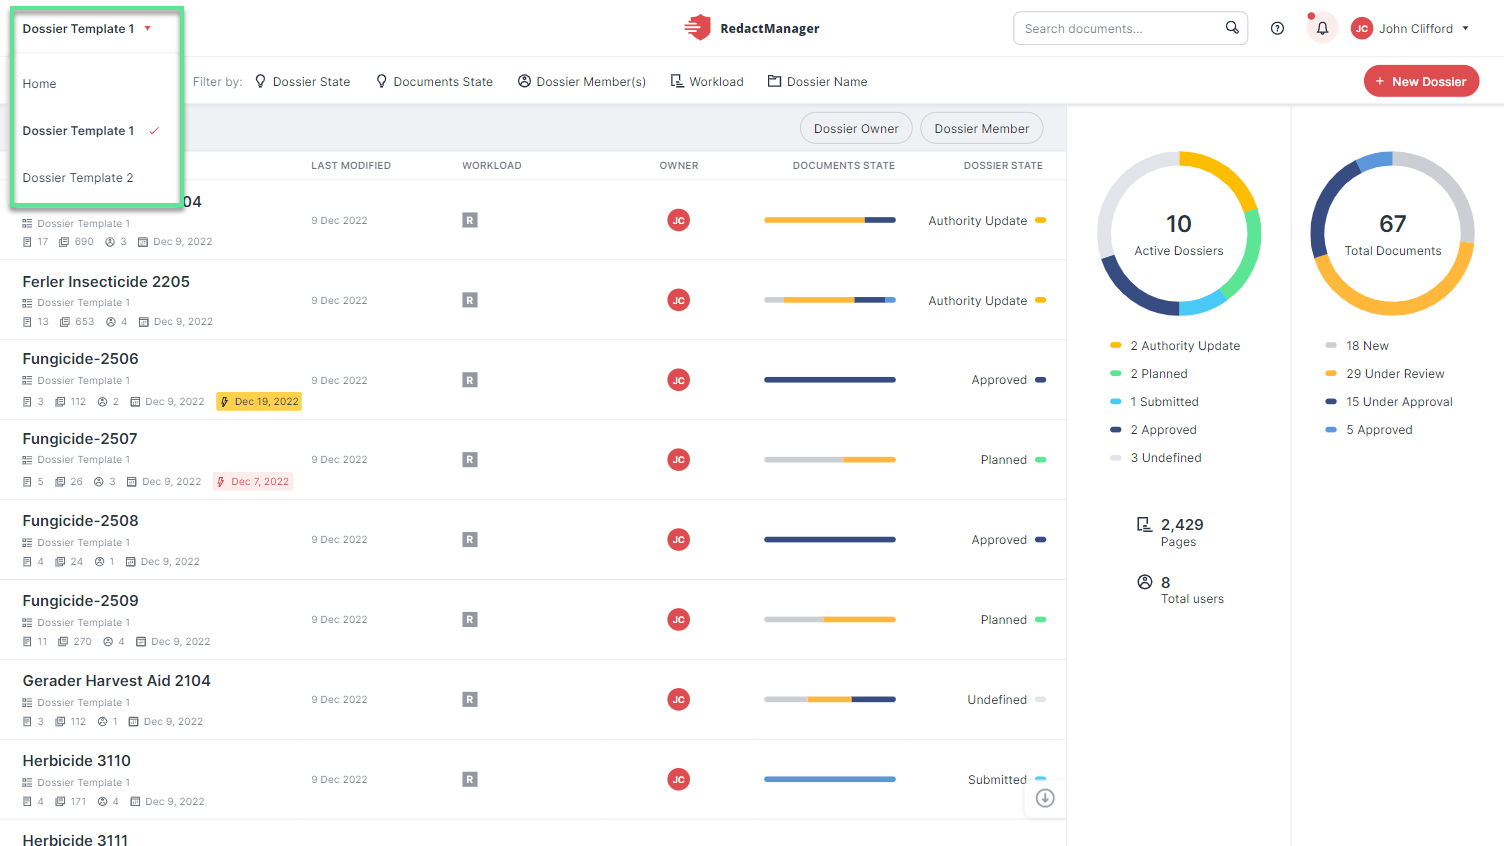Click the magnifier icon in the search box

1232,28
